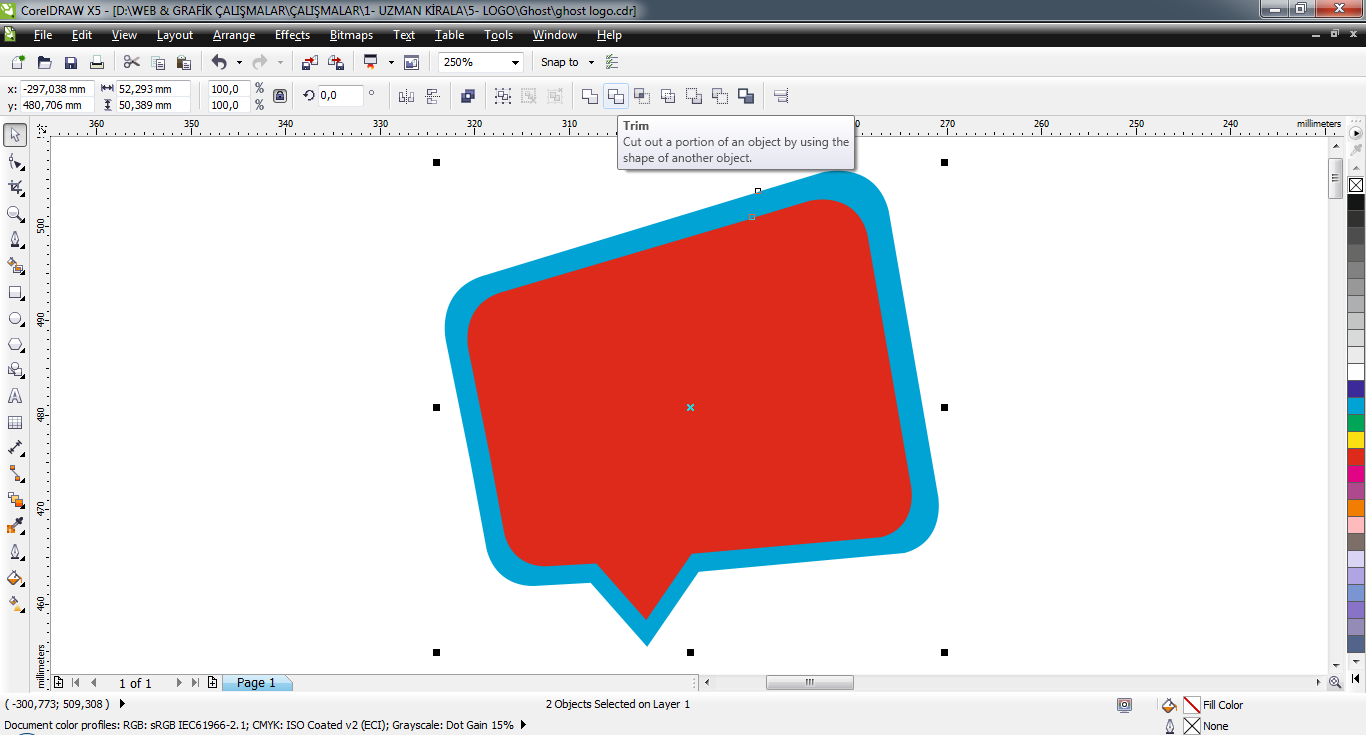Switch to the Page 1 tab
Viewport: 1366px width, 735px height.
tap(256, 683)
